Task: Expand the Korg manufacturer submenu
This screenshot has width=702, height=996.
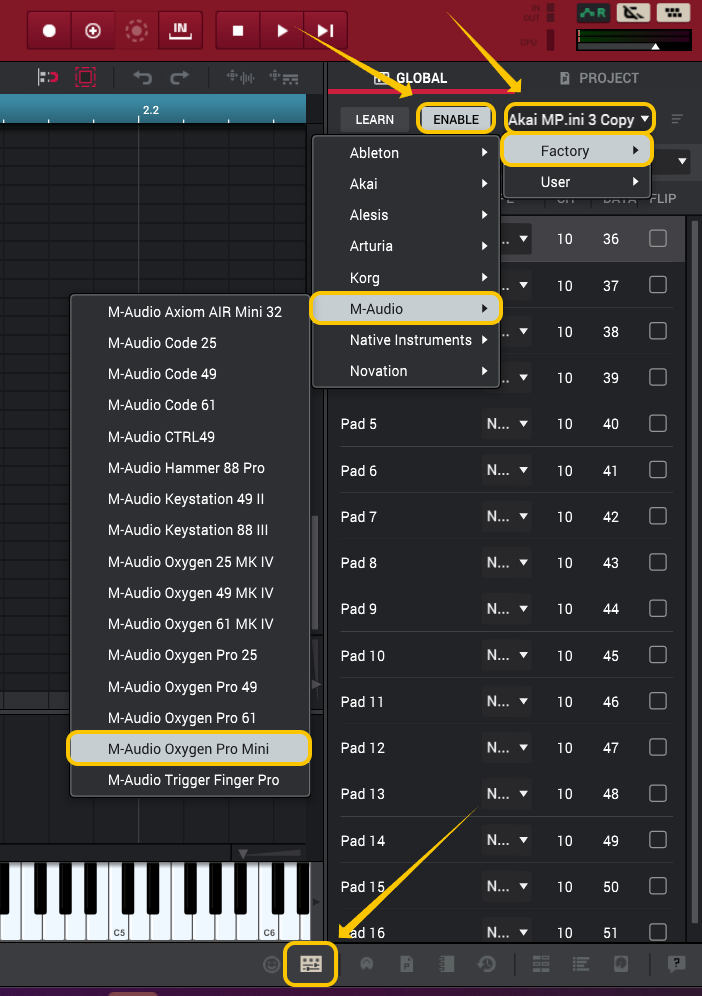Action: [x=406, y=278]
